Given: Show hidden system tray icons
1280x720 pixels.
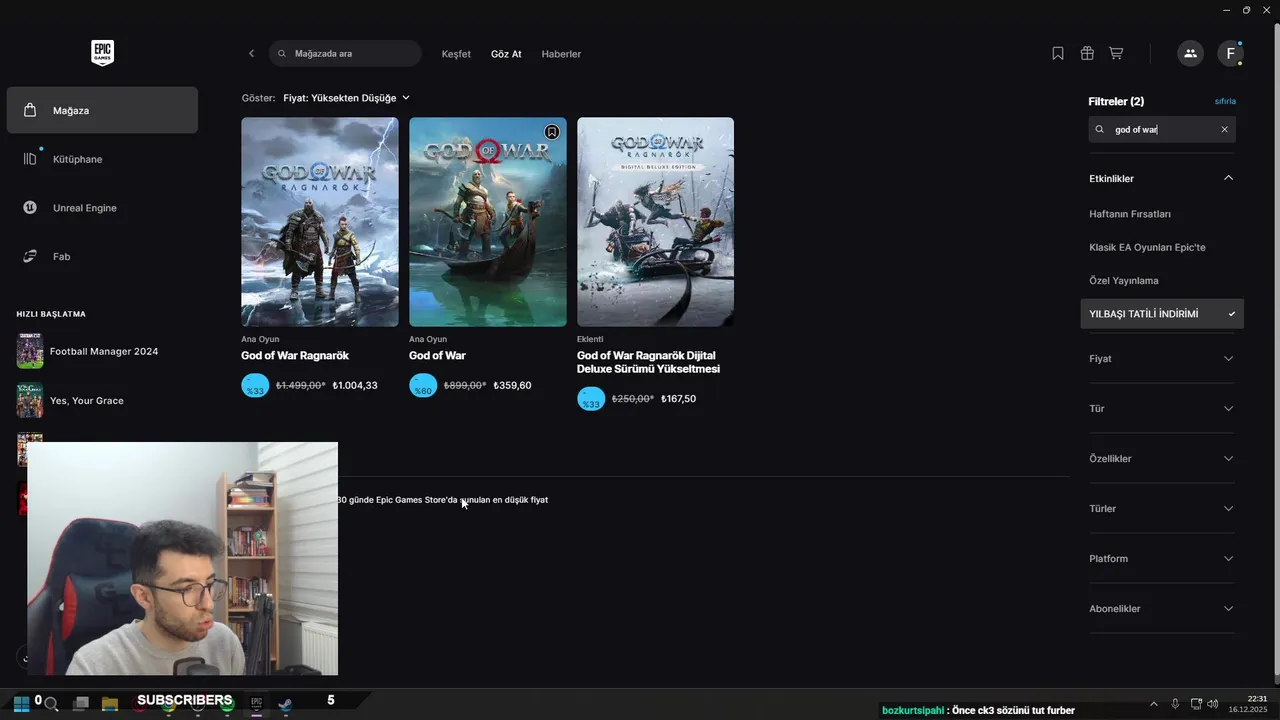Looking at the screenshot, I should (1153, 704).
